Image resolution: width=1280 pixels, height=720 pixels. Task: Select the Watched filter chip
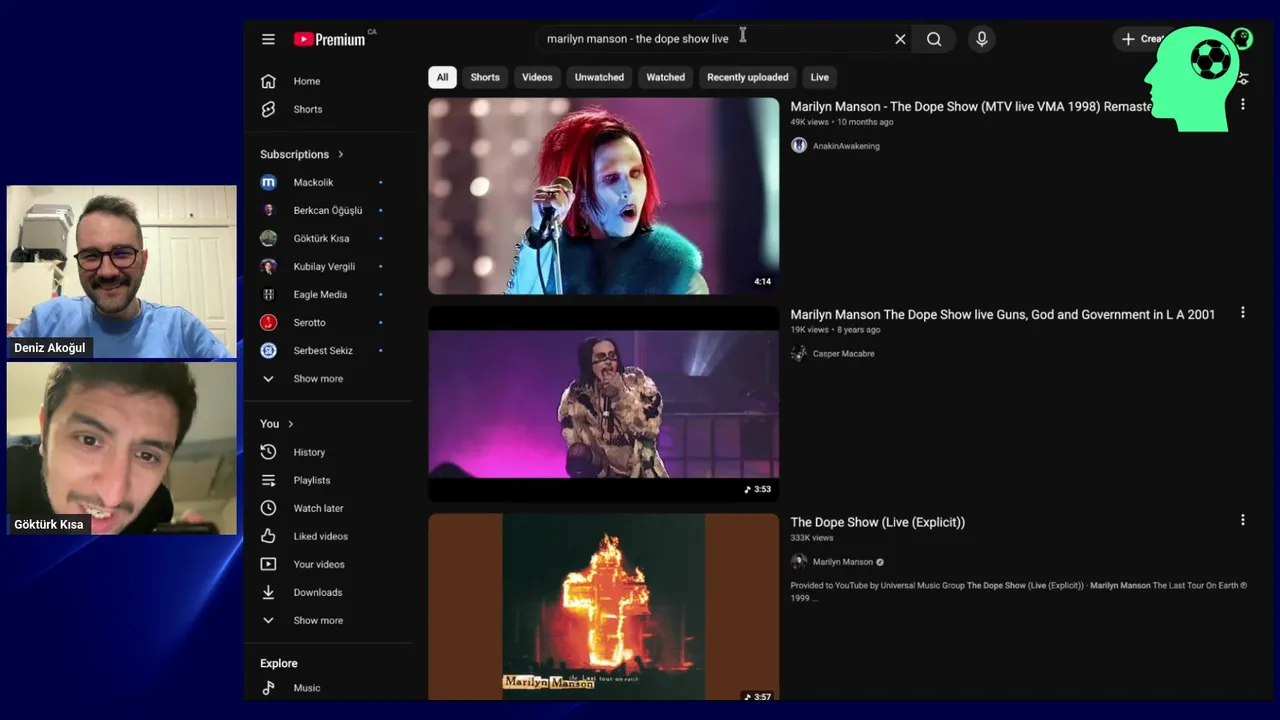(x=665, y=77)
